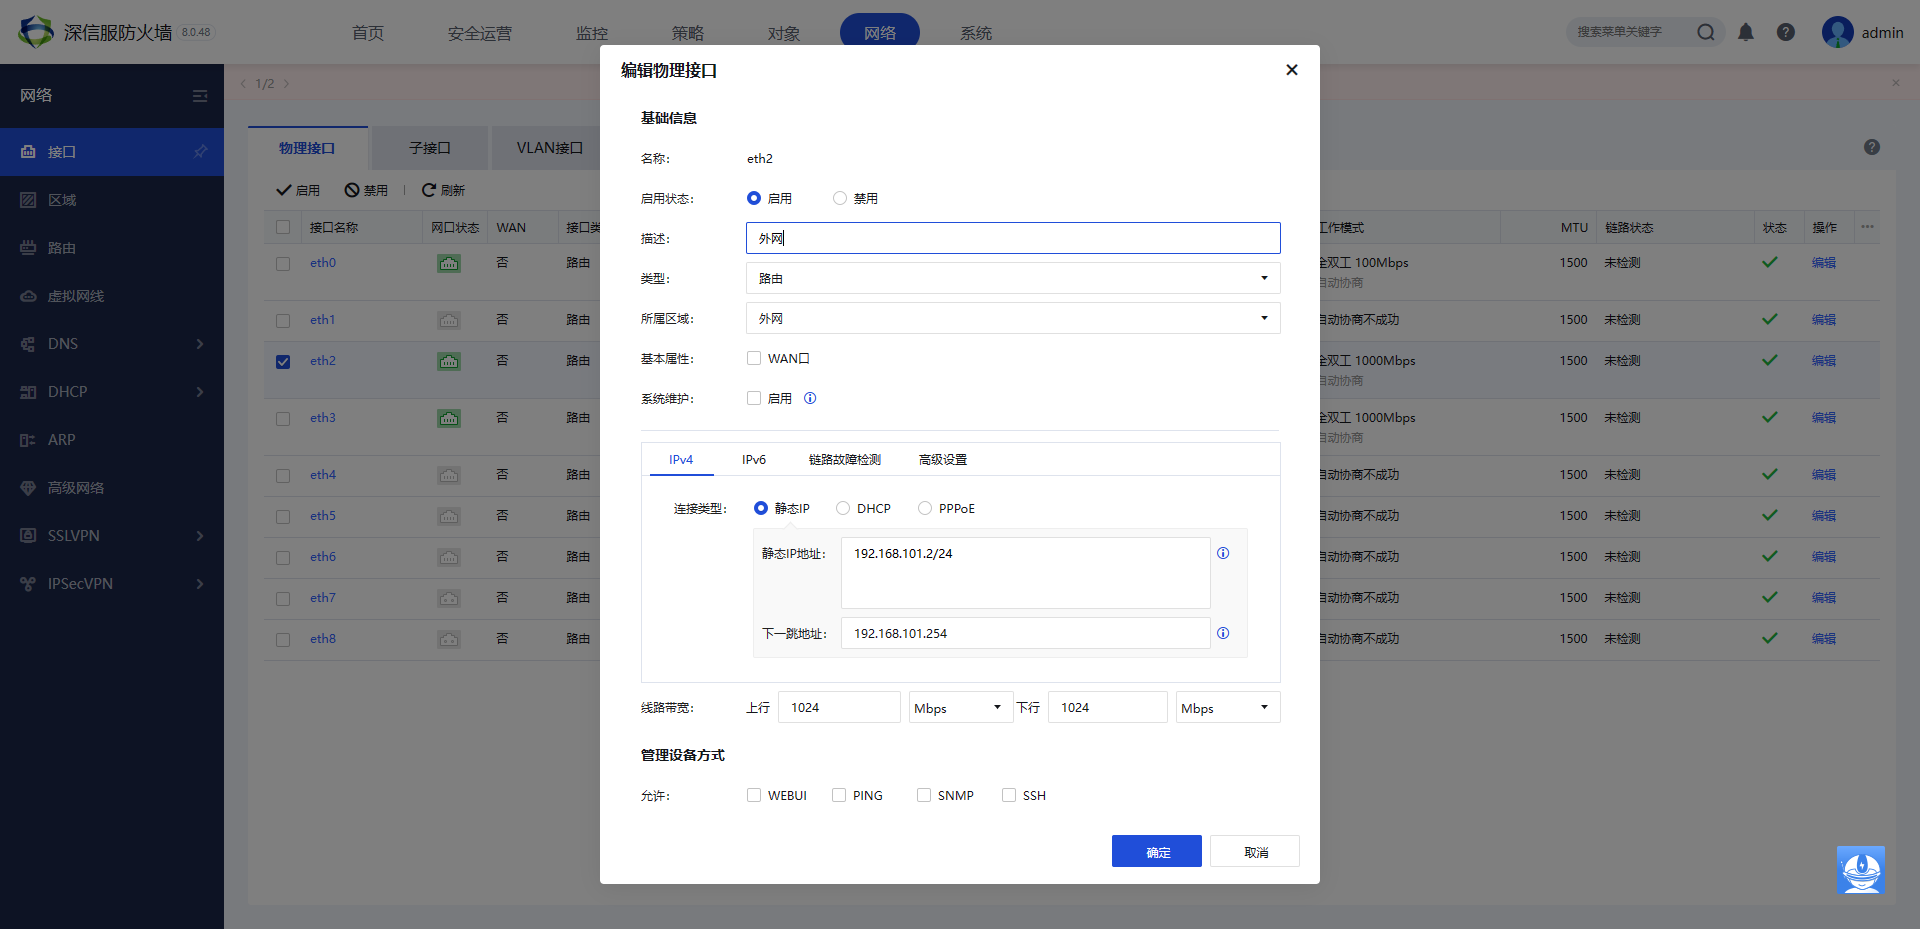
Task: Open the 所属区域 dropdown showing 外网
Action: 1013,318
